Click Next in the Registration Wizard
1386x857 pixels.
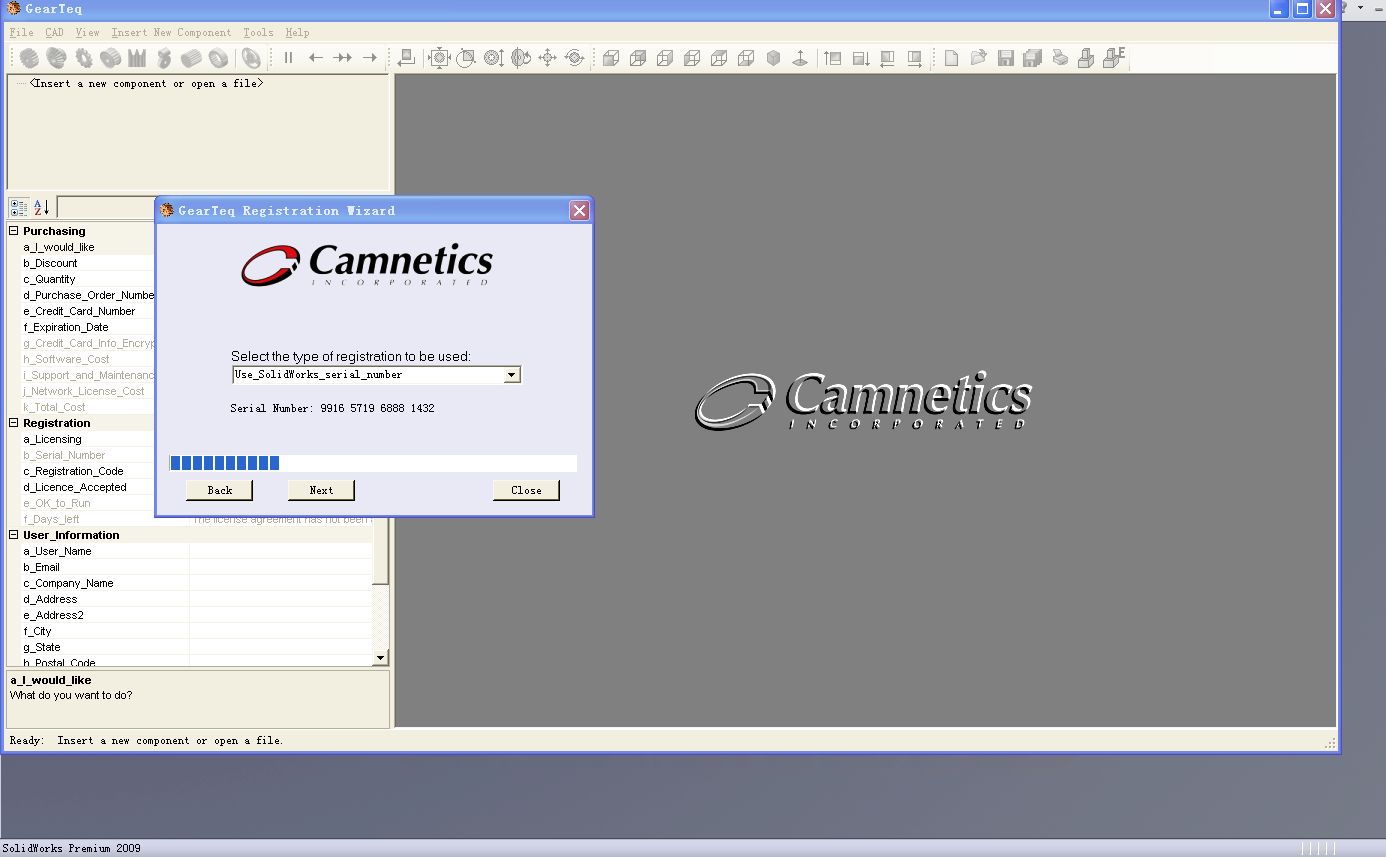click(x=321, y=490)
